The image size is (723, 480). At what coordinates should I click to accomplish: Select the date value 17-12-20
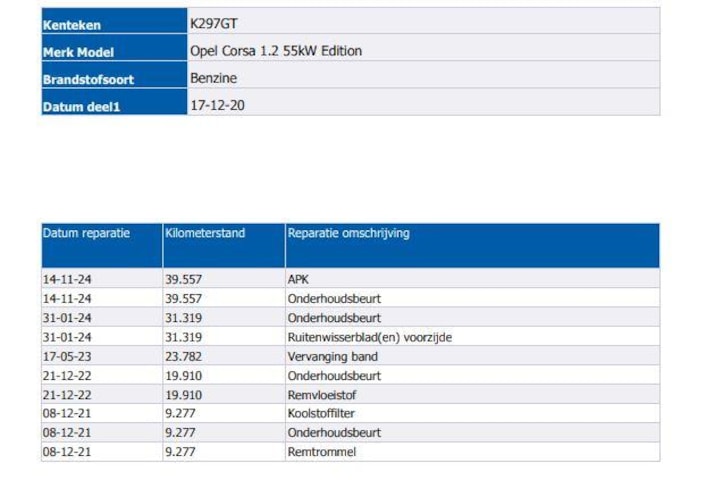tap(216, 105)
